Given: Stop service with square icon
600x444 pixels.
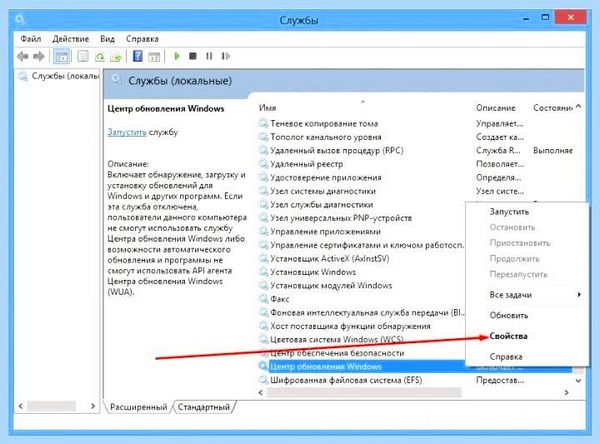Looking at the screenshot, I should (192, 56).
